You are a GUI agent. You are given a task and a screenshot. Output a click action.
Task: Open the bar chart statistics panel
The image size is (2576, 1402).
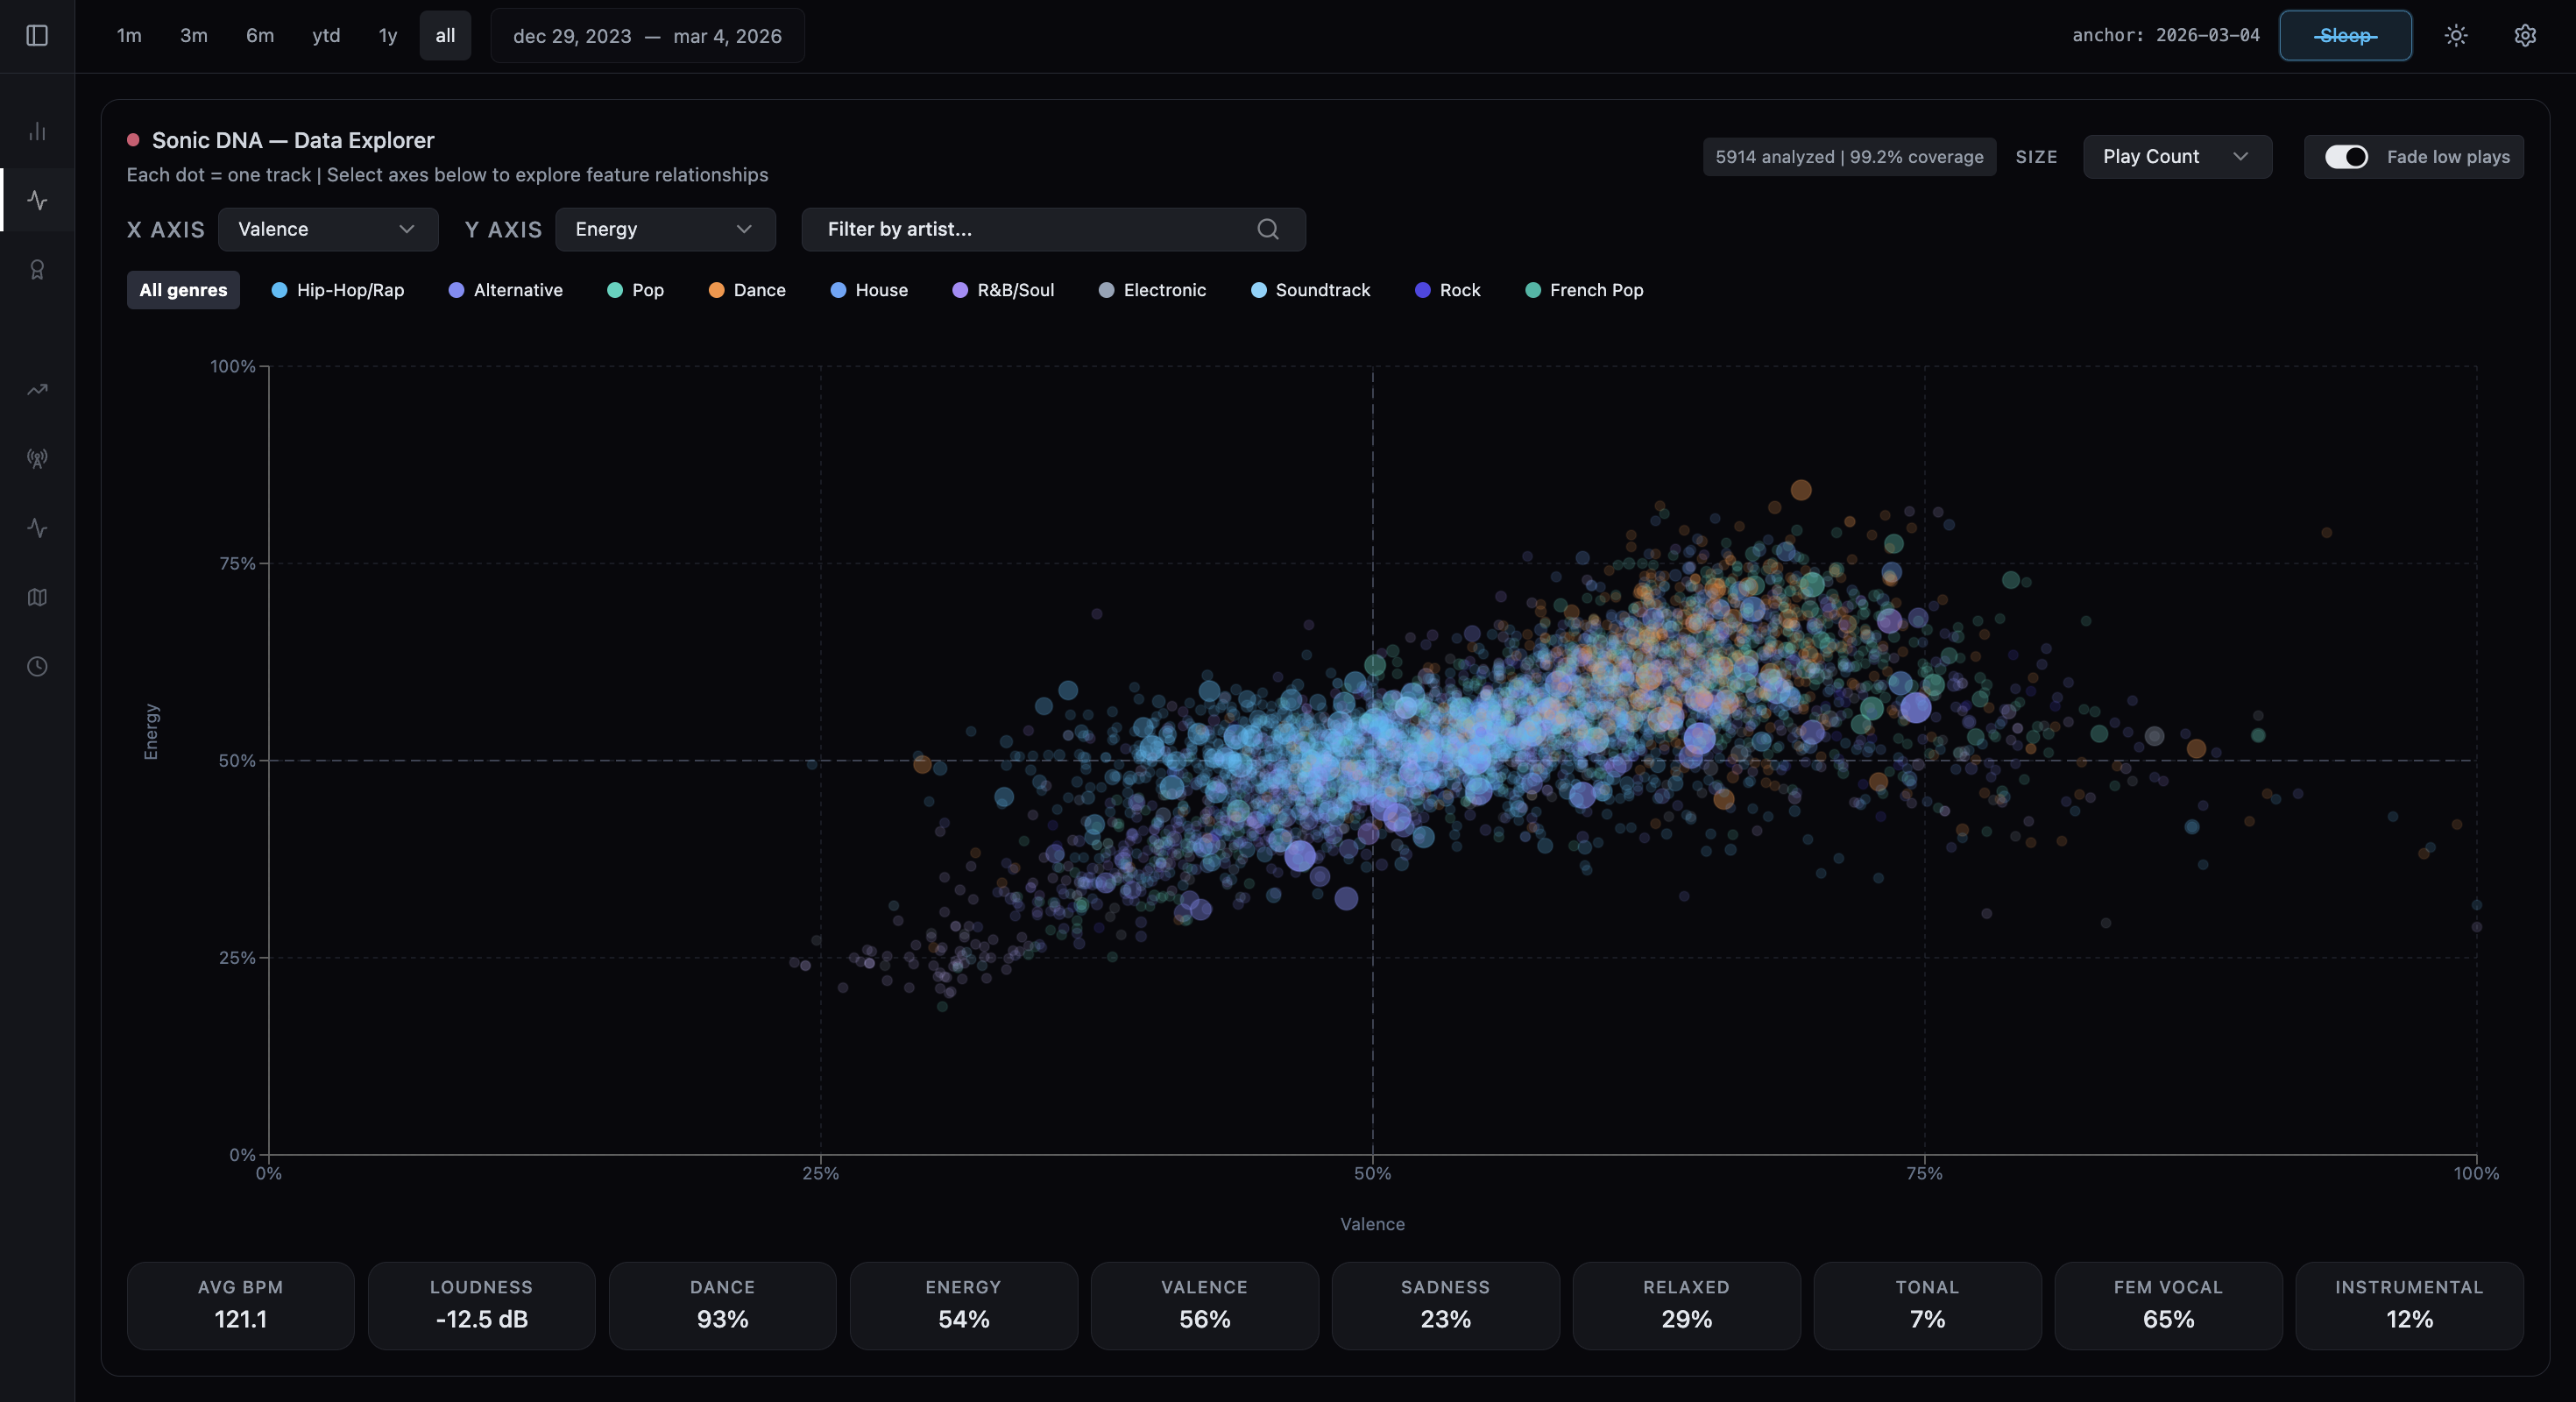point(37,131)
